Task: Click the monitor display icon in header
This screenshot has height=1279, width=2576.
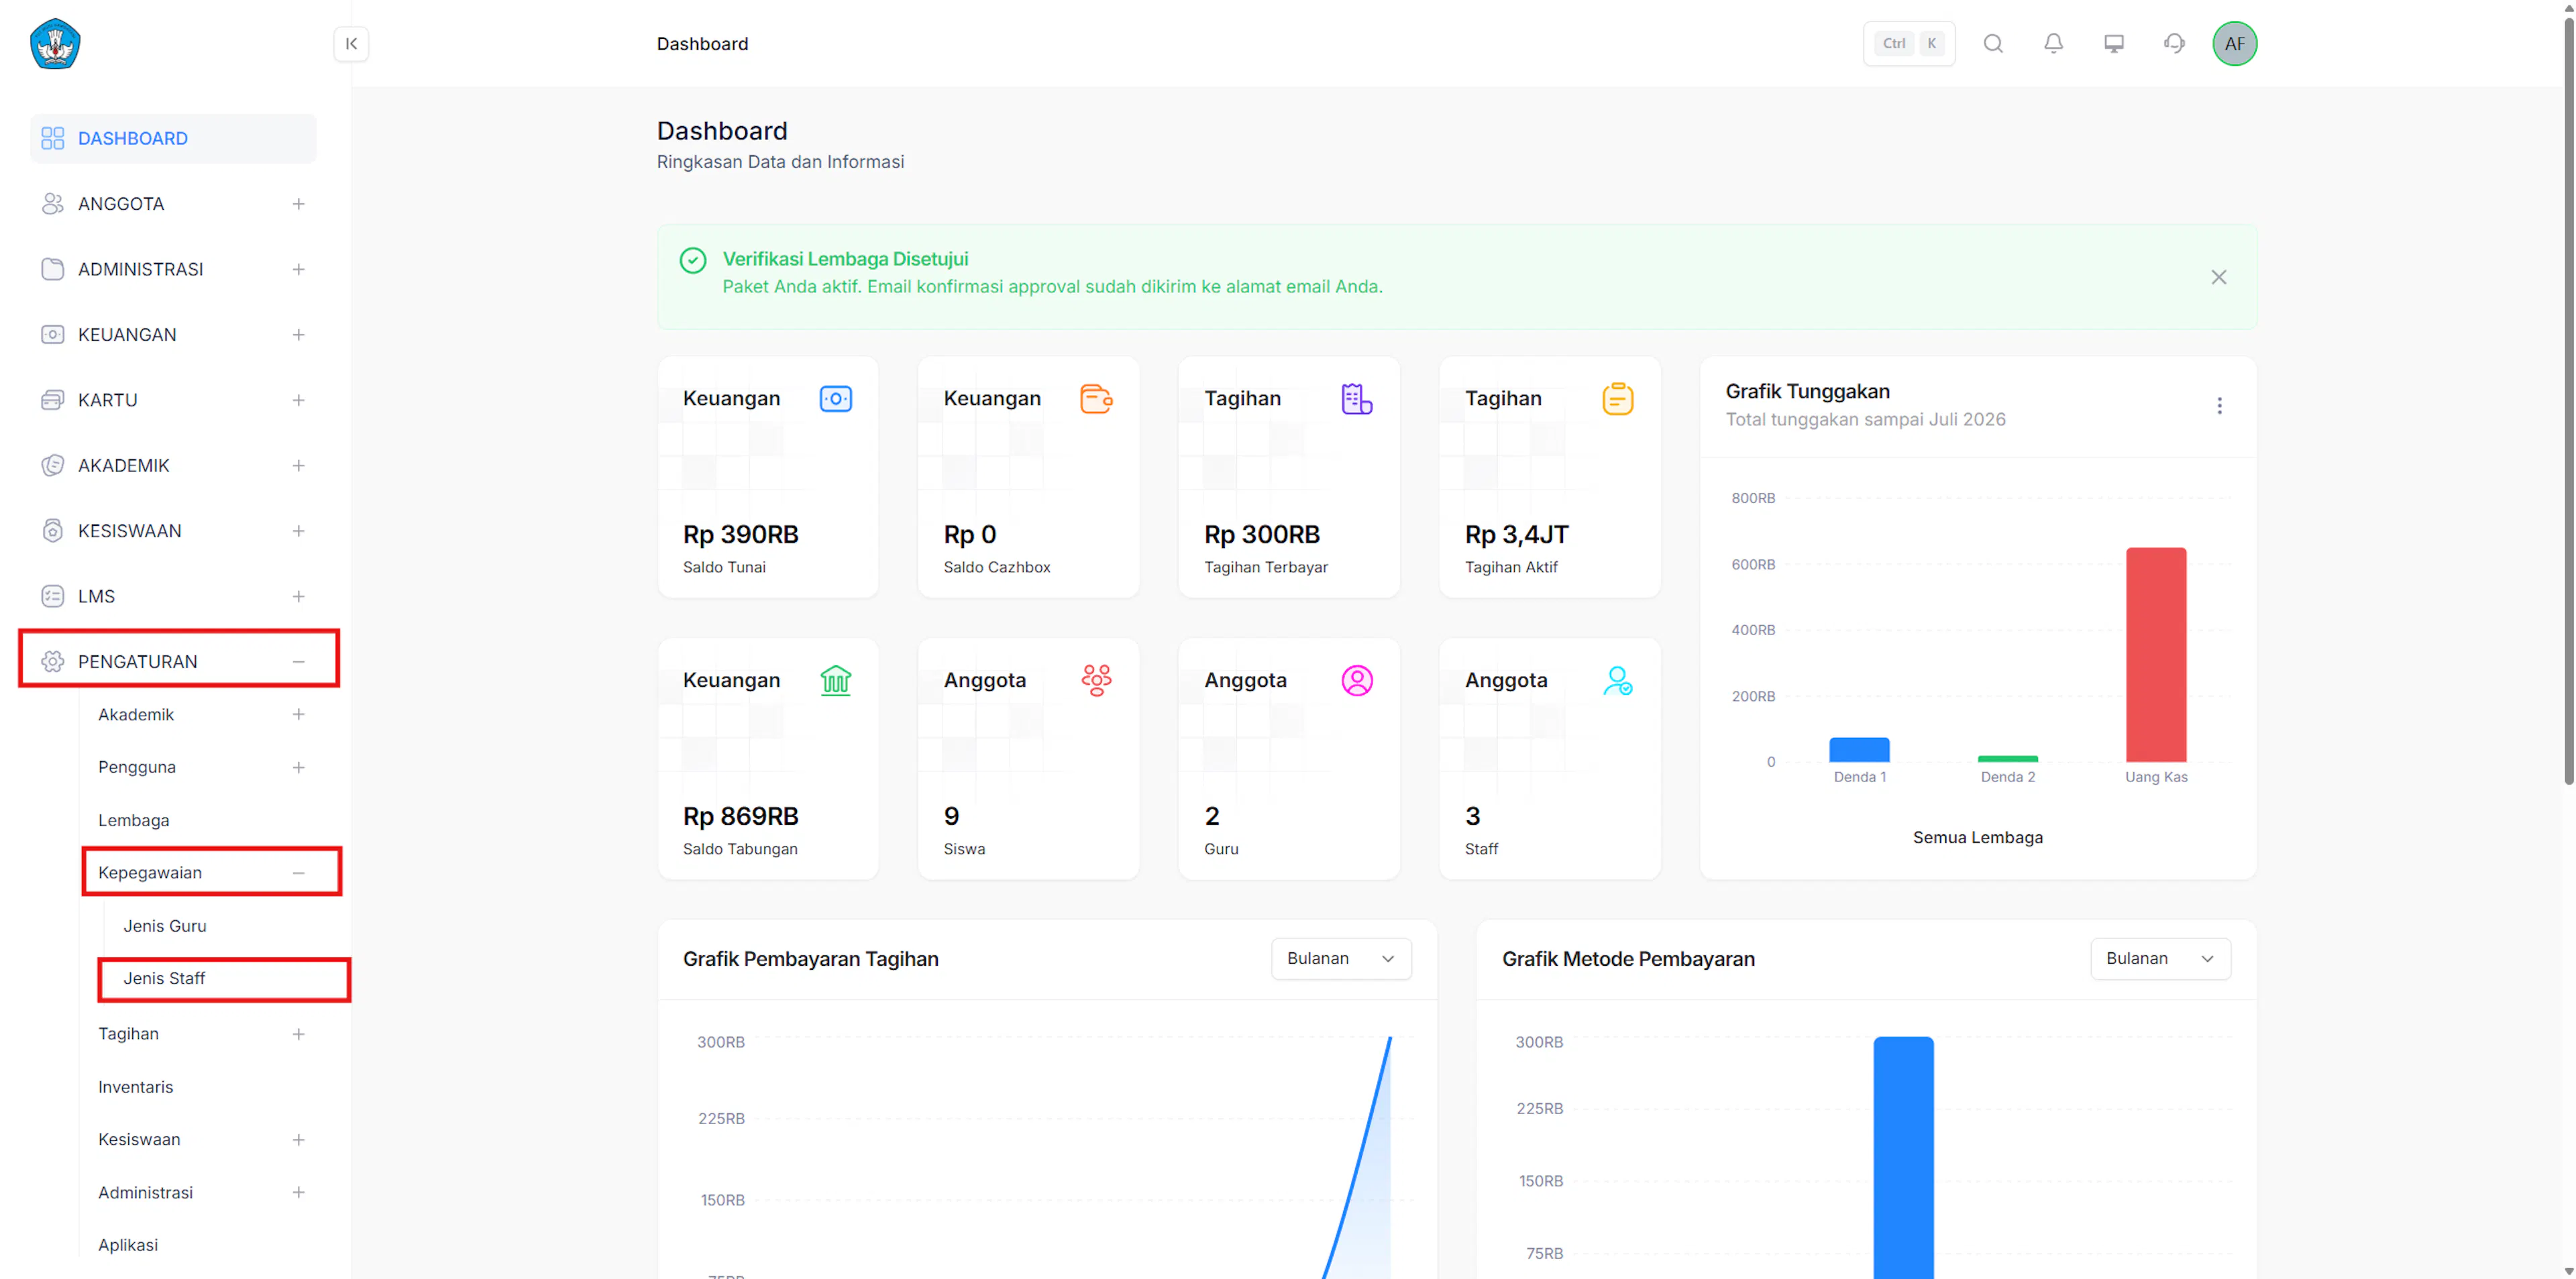Action: point(2114,44)
